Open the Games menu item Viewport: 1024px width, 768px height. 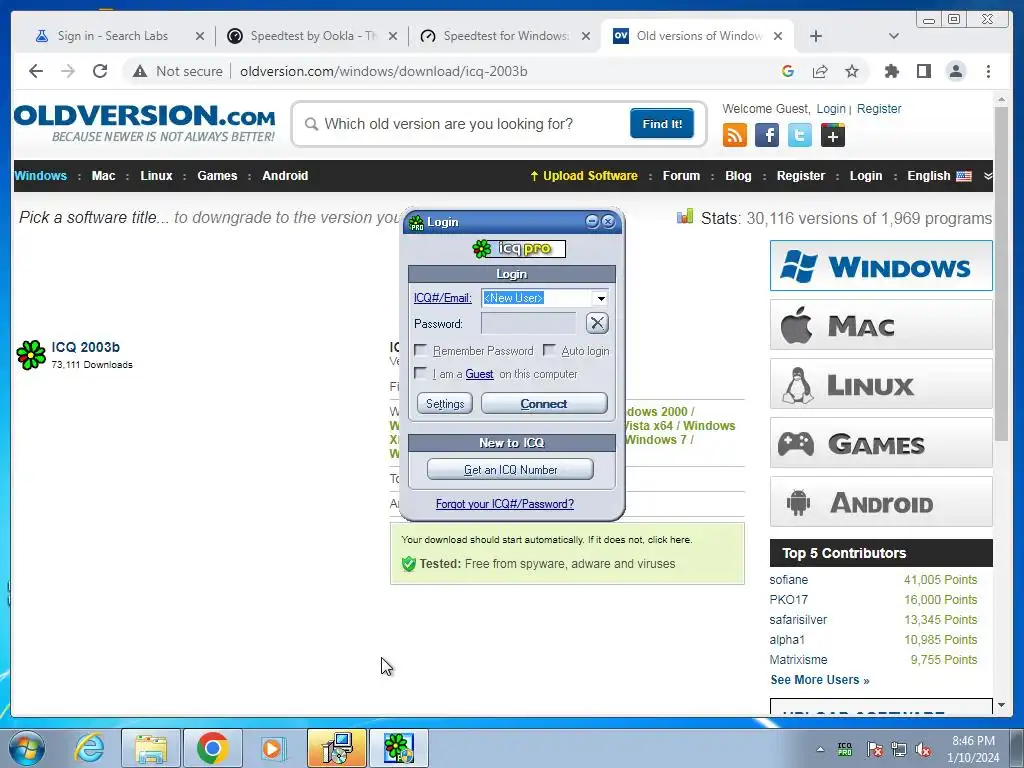pos(217,176)
